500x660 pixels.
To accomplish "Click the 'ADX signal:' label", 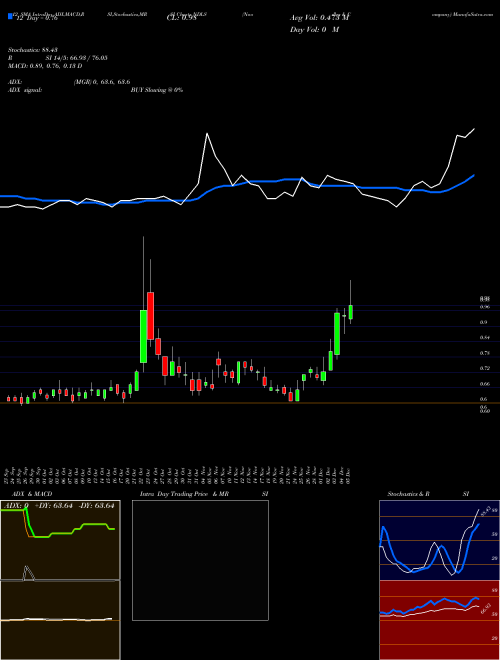I will (25, 90).
